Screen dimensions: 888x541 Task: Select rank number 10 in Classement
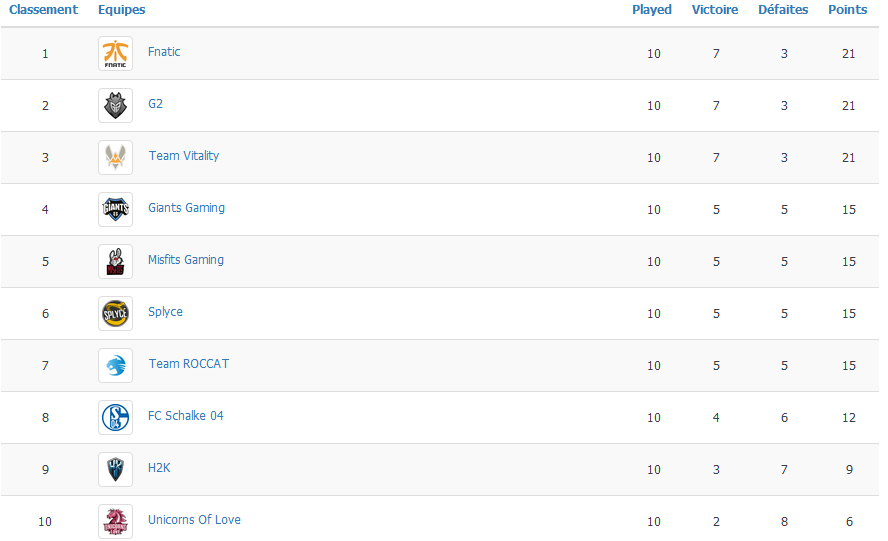[x=45, y=522]
